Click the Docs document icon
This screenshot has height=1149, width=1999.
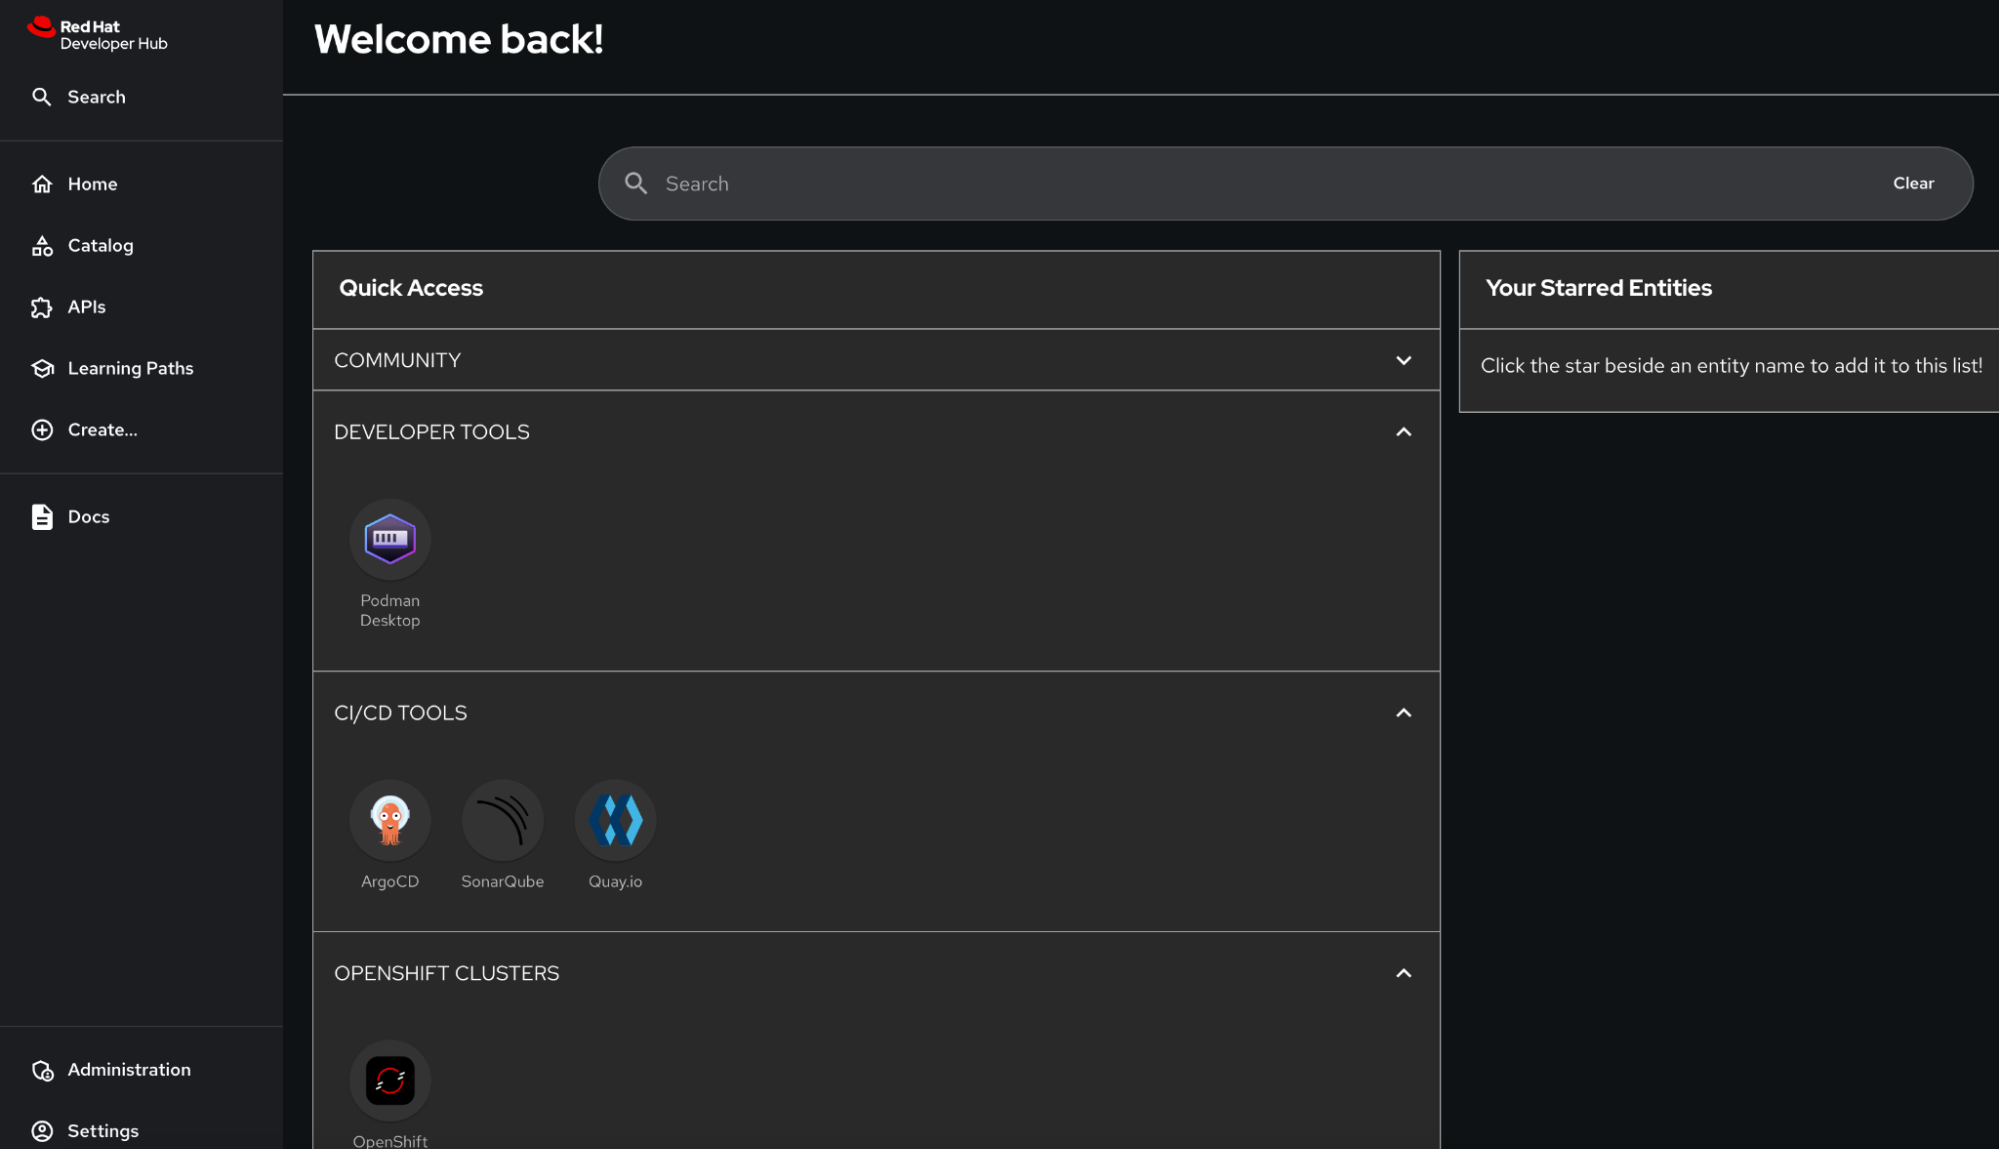[42, 517]
